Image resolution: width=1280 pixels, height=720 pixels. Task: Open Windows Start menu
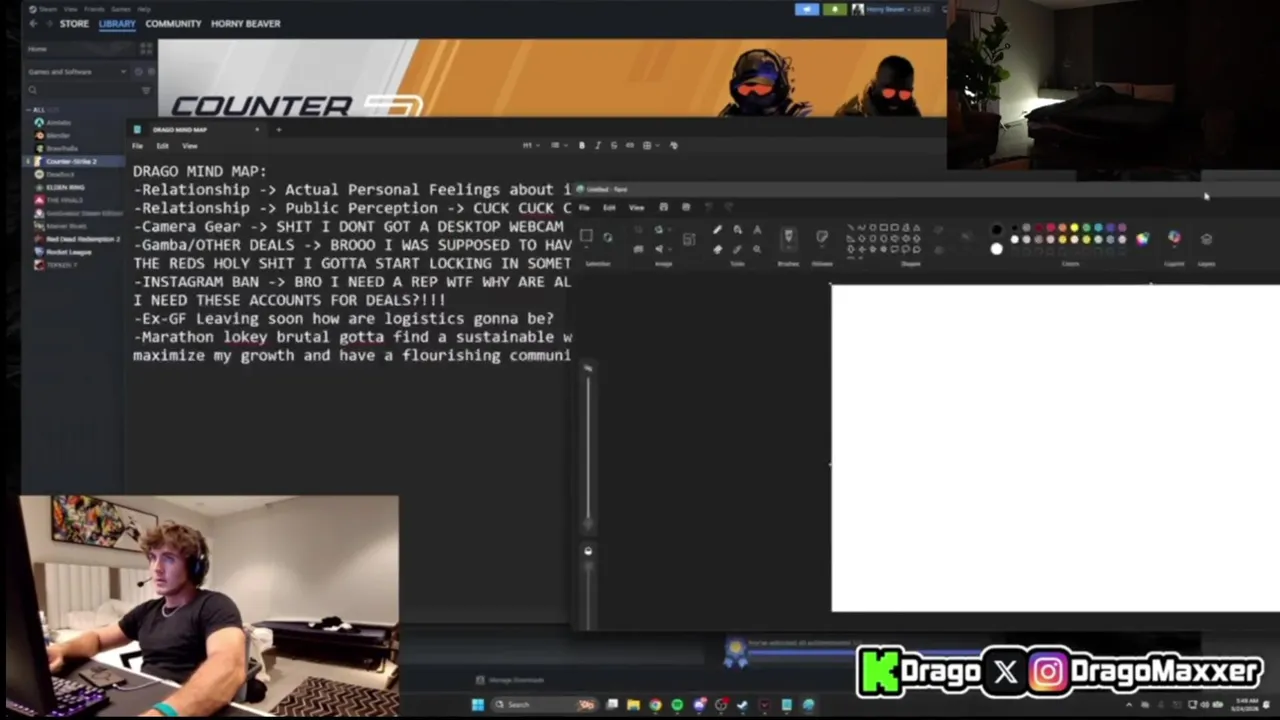[x=478, y=704]
